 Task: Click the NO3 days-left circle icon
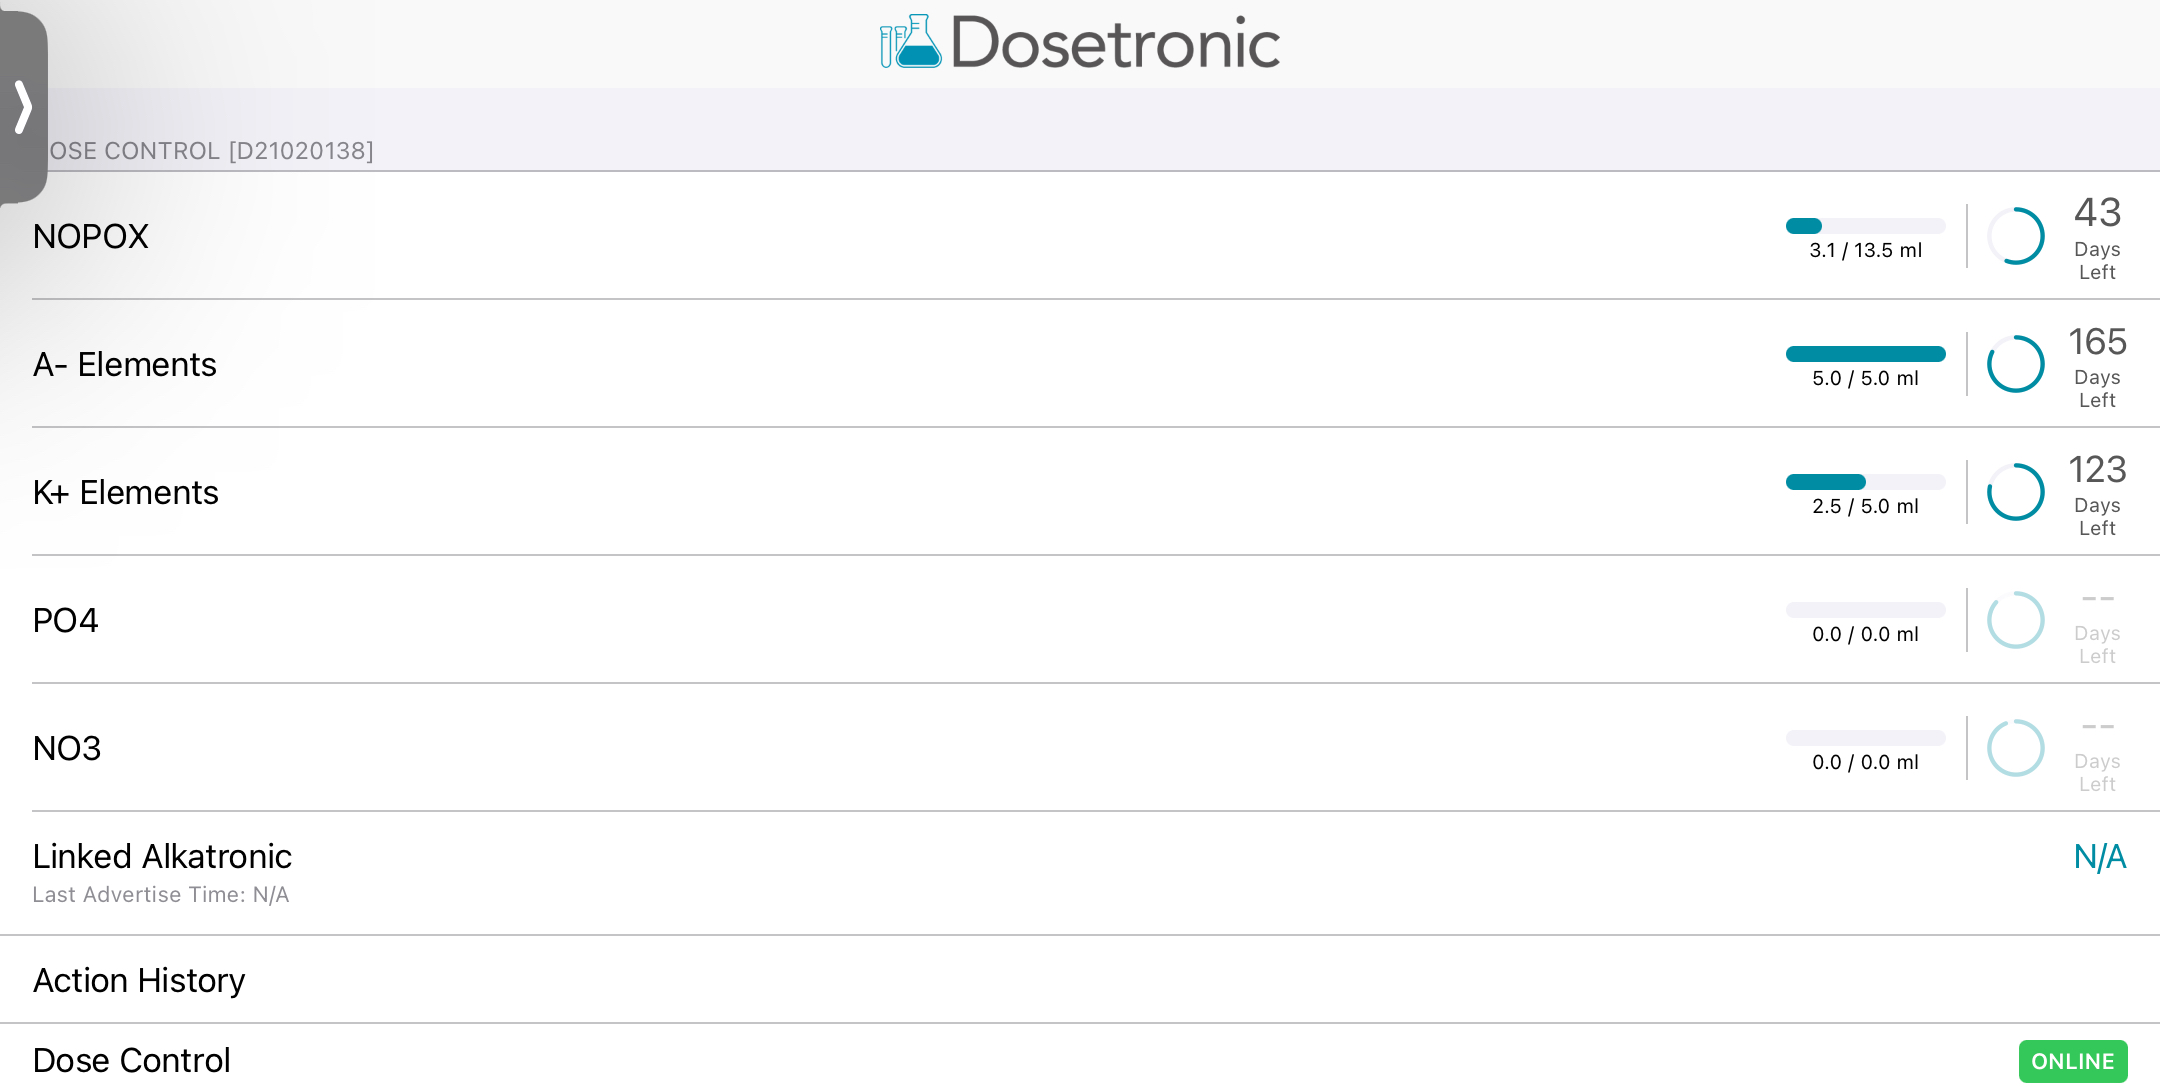(x=2015, y=748)
